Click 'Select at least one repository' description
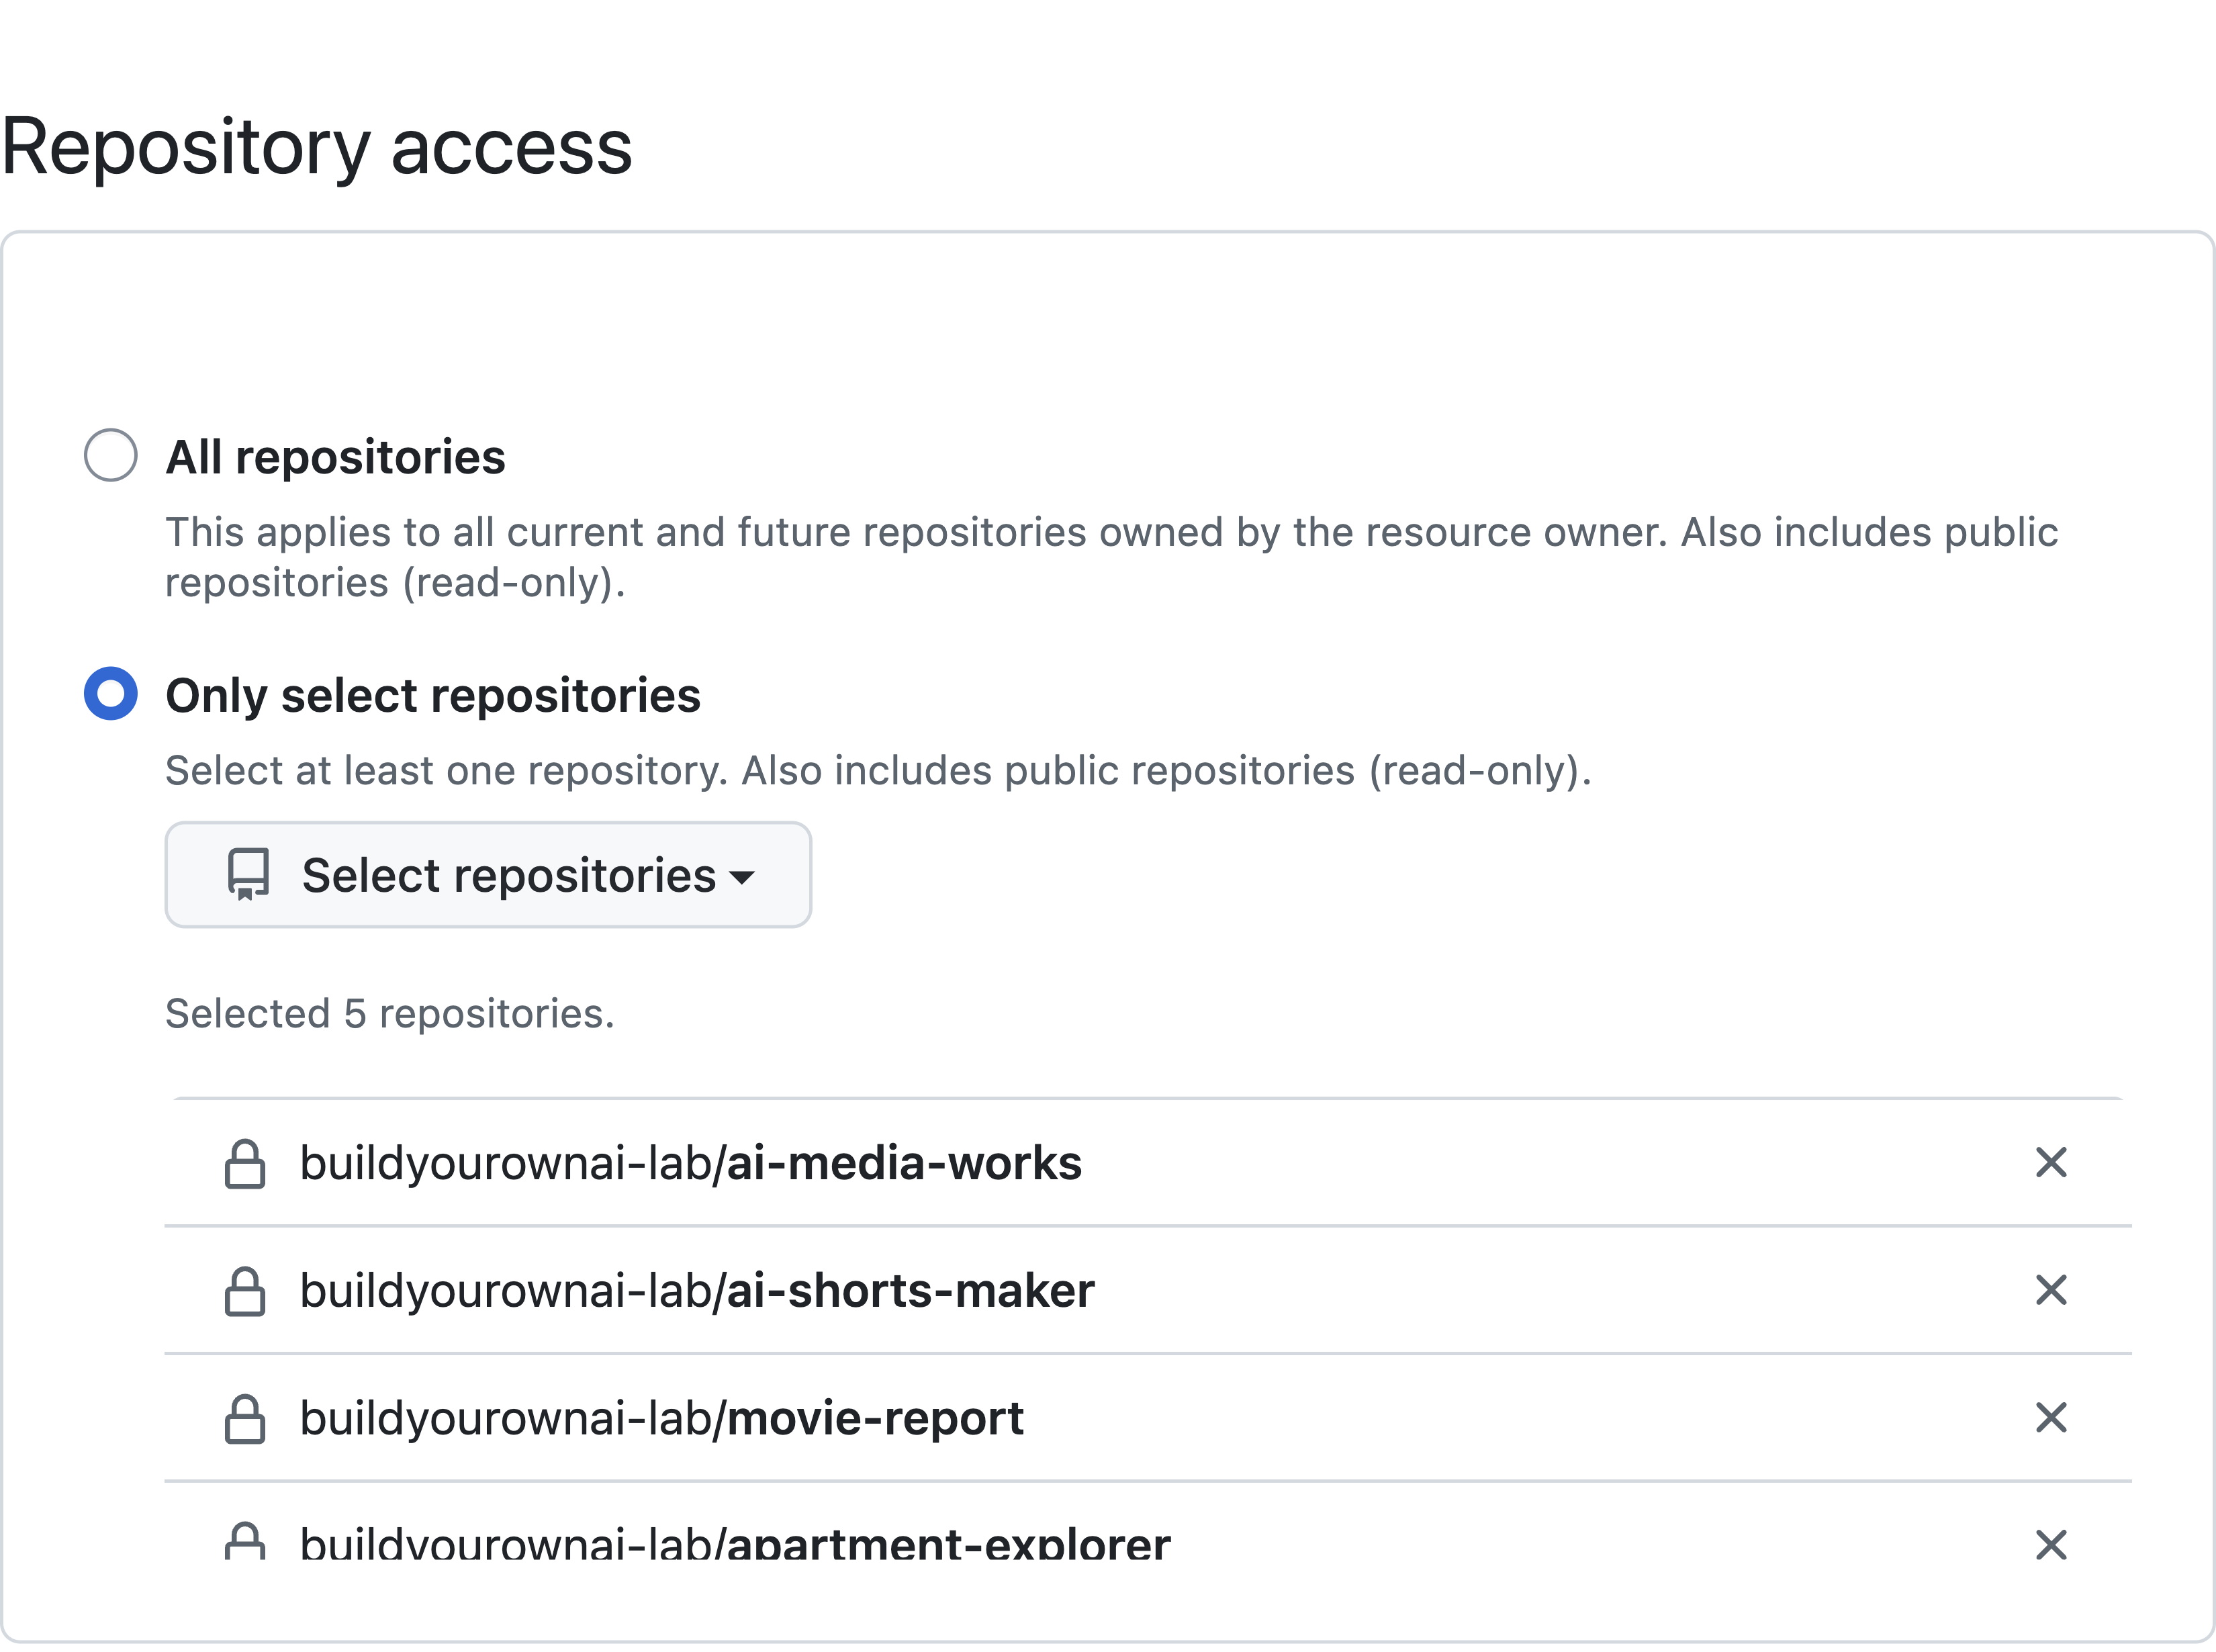 (878, 771)
